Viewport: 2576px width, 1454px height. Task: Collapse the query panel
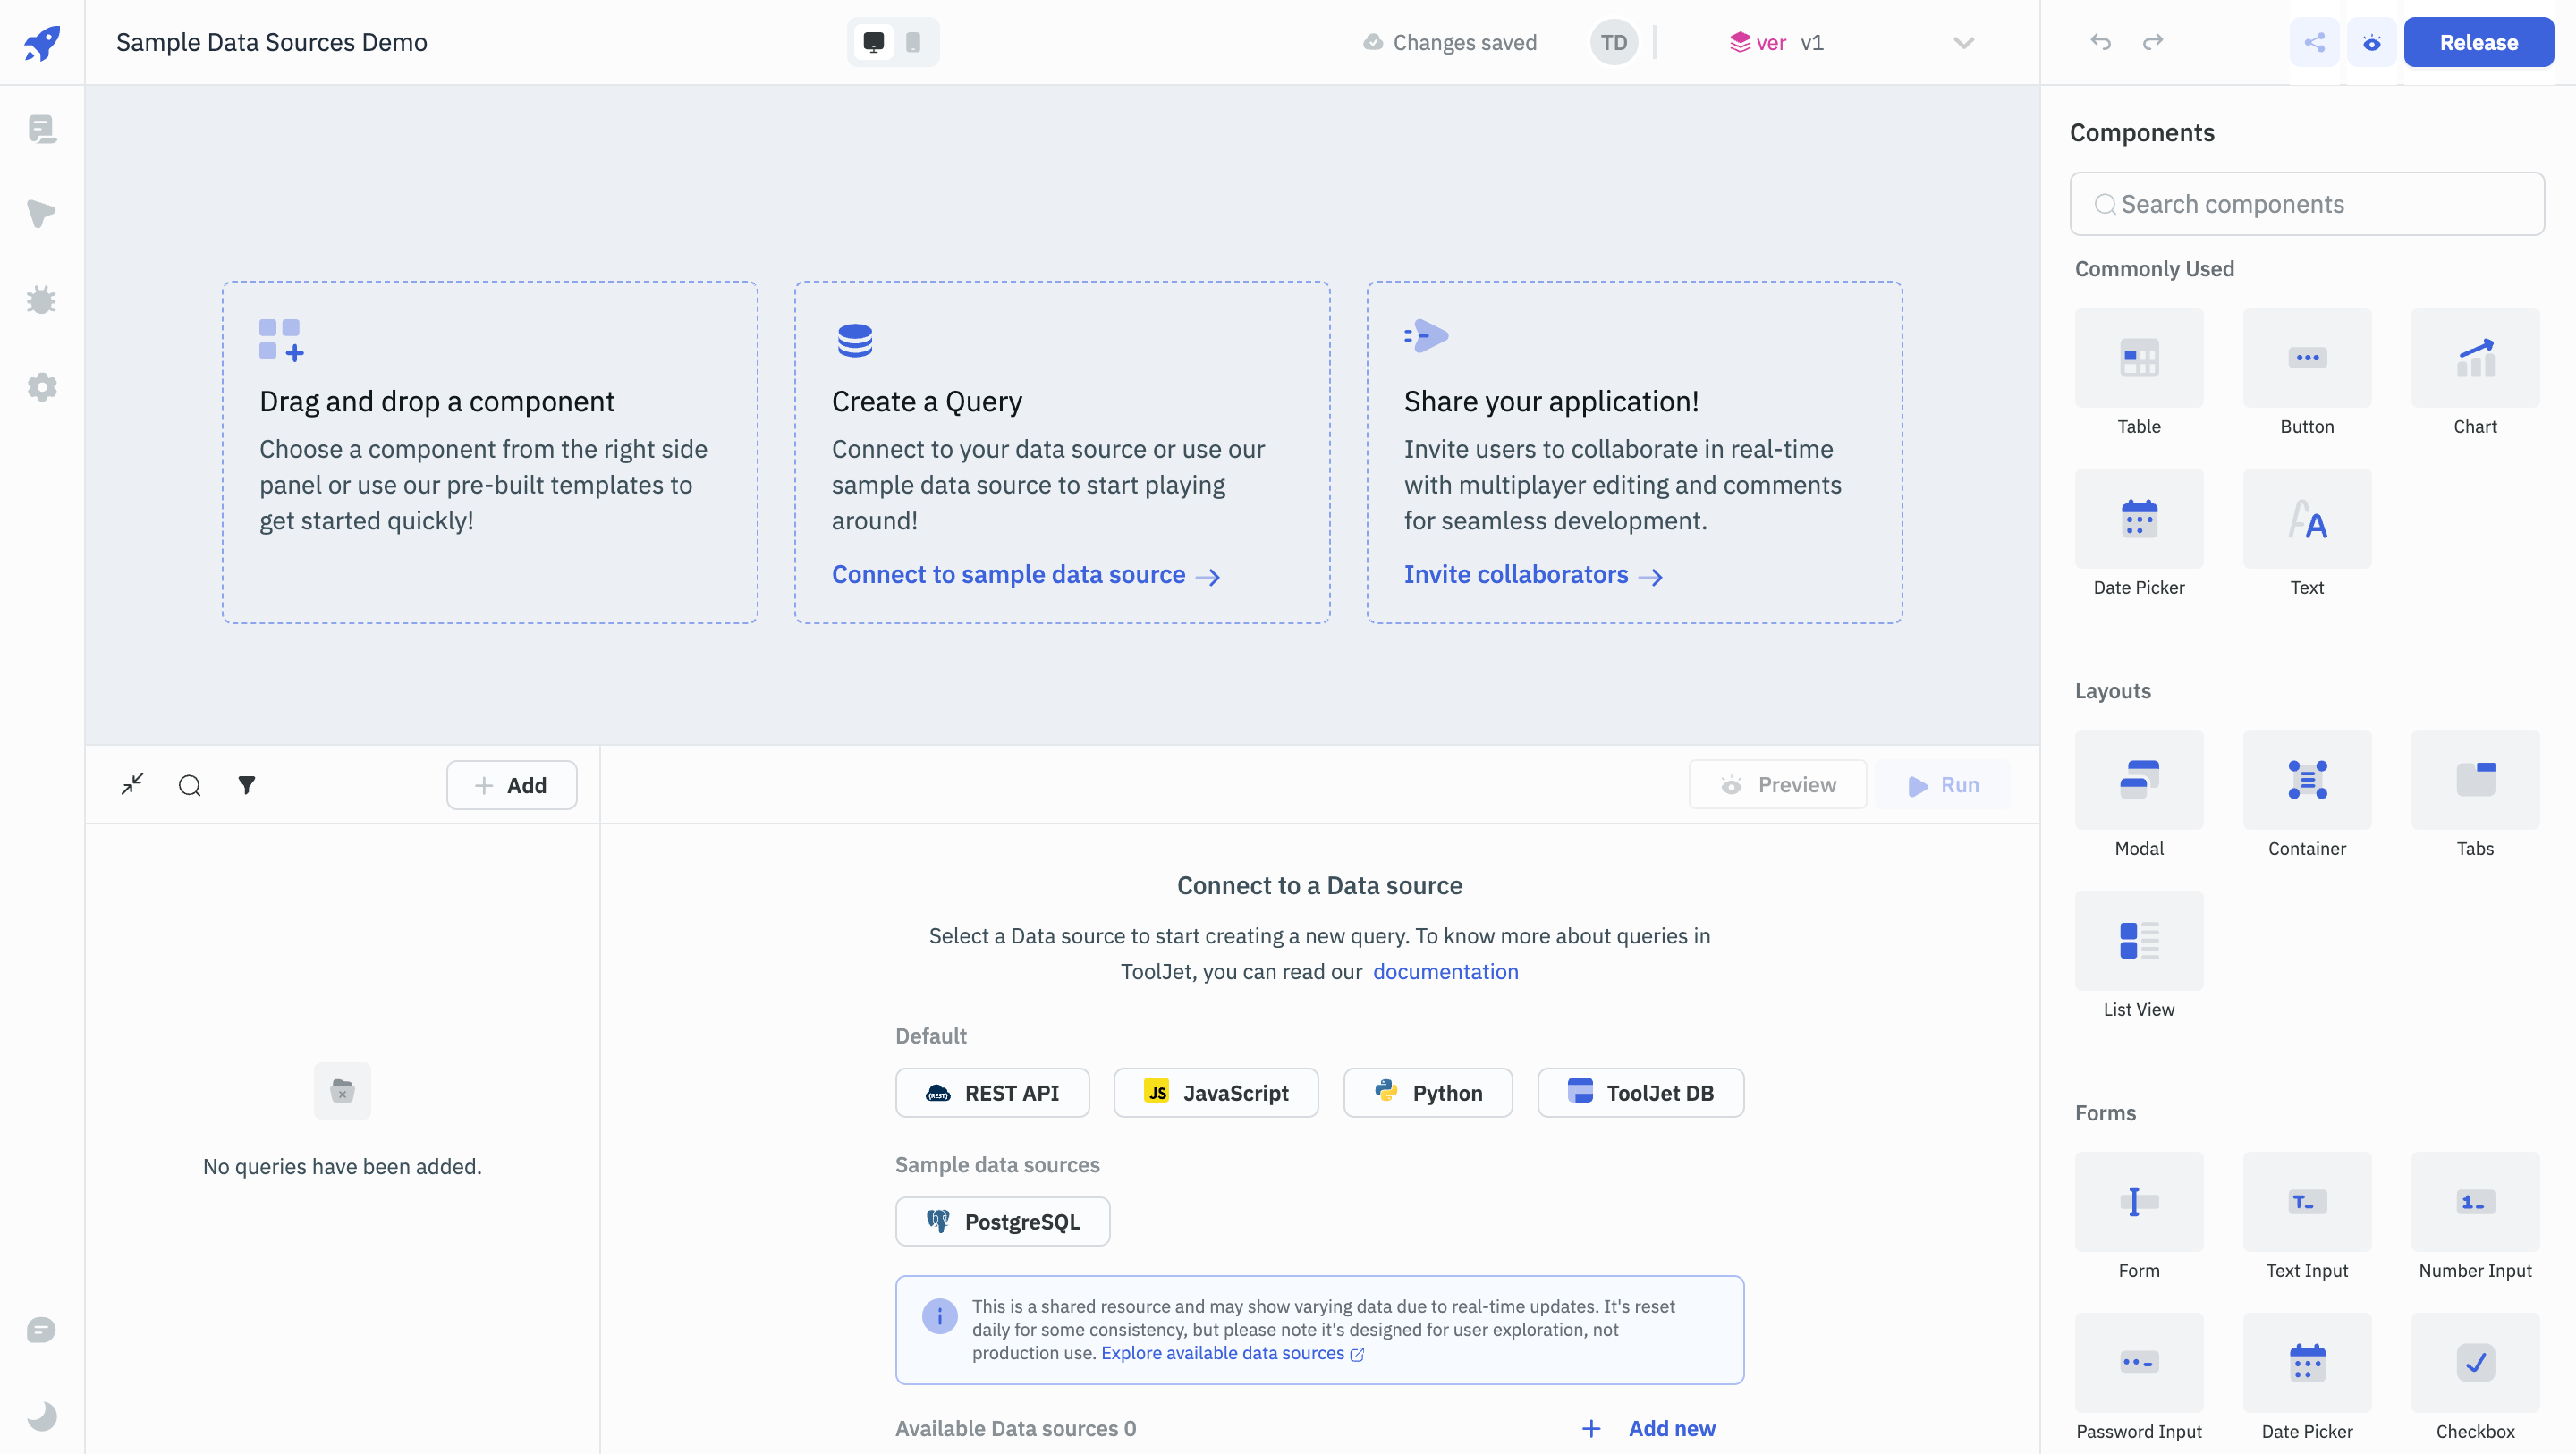[x=132, y=785]
